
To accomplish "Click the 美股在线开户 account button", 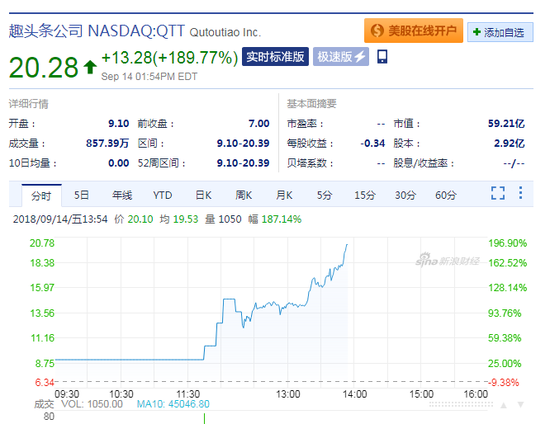I will point(414,31).
